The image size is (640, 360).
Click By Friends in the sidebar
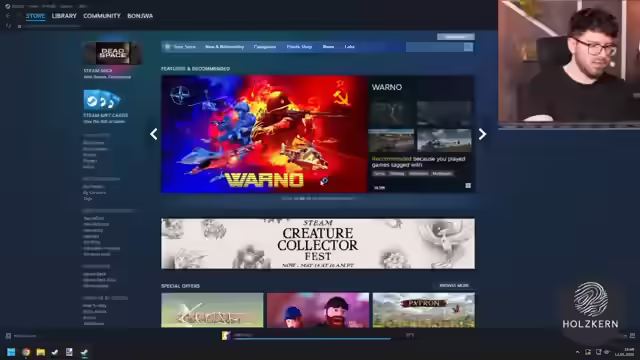(x=93, y=187)
